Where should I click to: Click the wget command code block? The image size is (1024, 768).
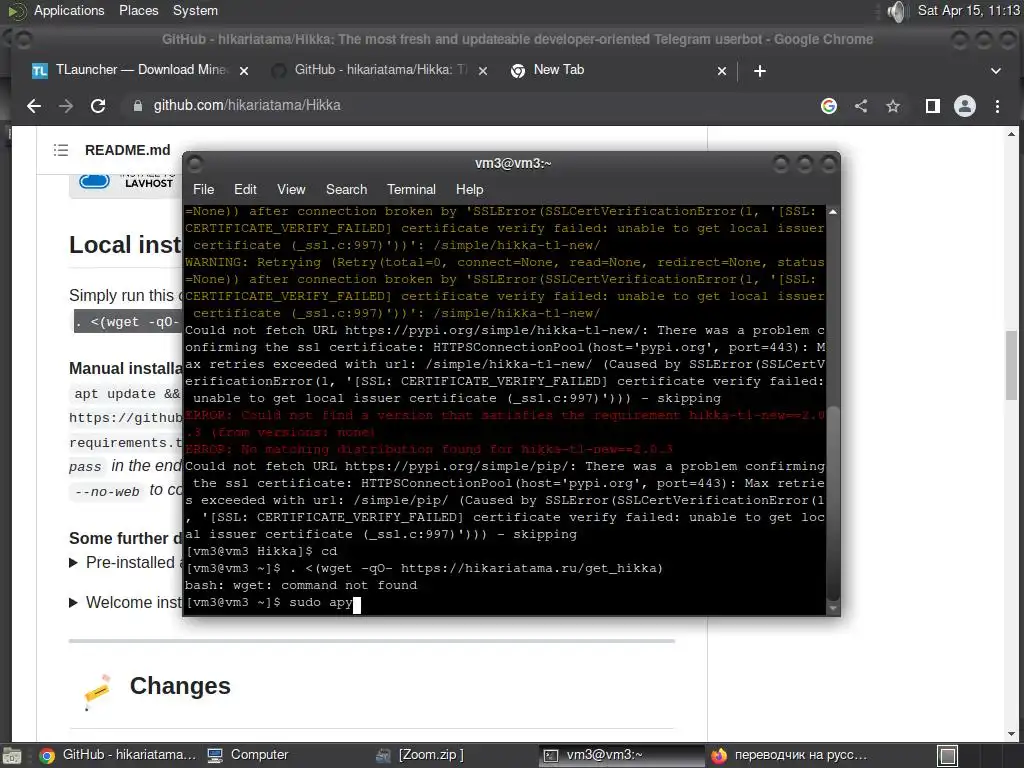(x=128, y=322)
